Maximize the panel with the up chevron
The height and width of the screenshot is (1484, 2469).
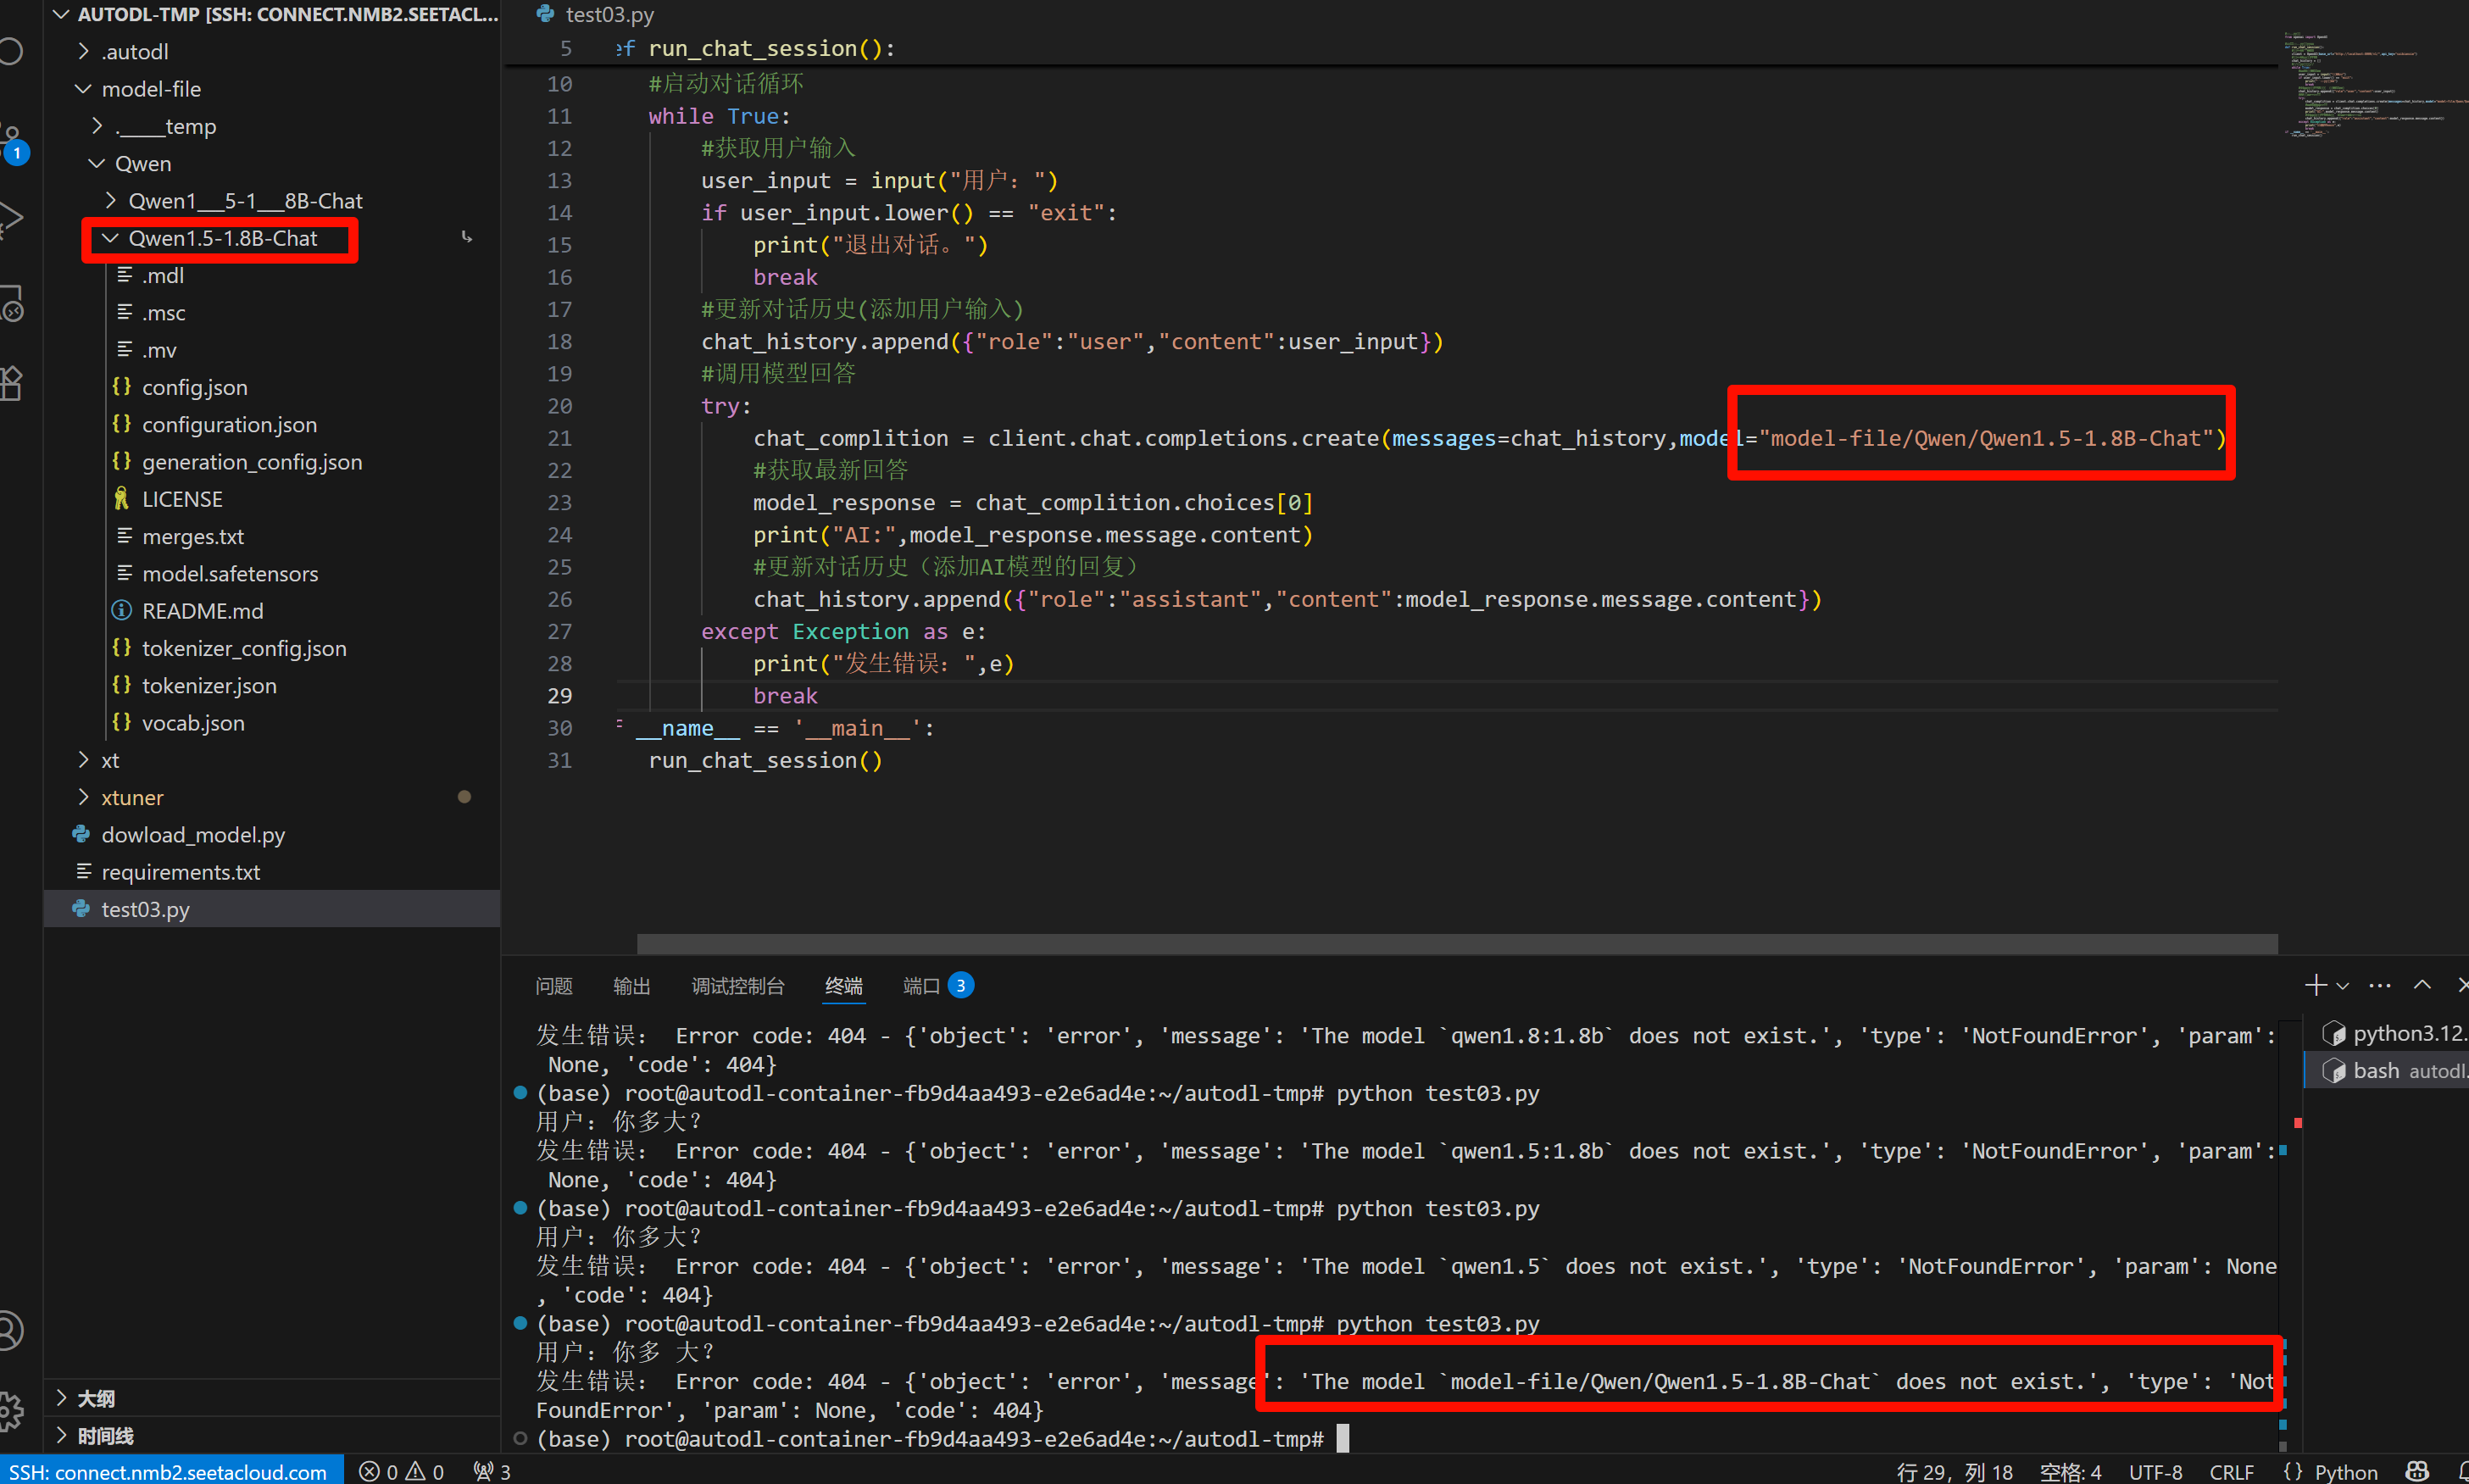pyautogui.click(x=2422, y=985)
